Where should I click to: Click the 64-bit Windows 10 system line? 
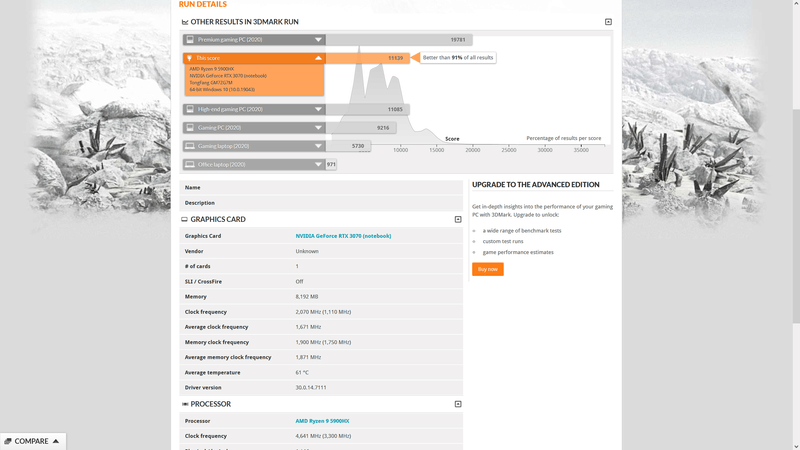222,90
